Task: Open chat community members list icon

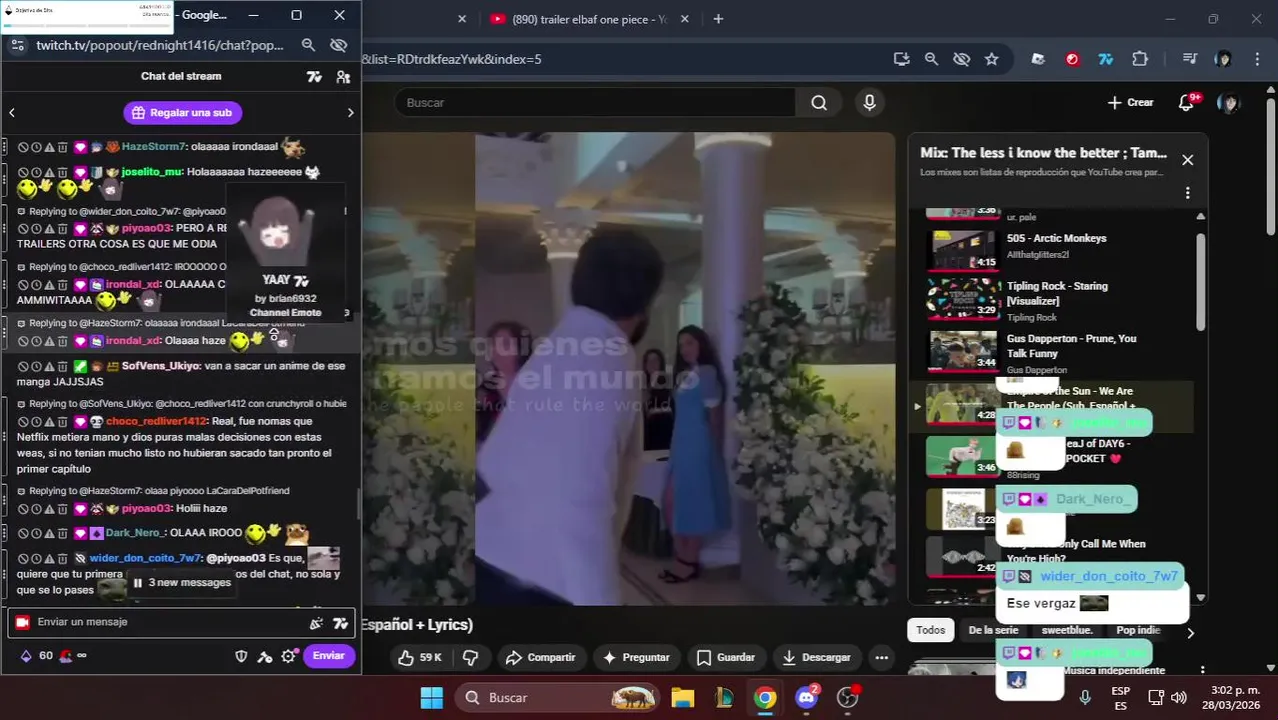Action: pos(343,77)
